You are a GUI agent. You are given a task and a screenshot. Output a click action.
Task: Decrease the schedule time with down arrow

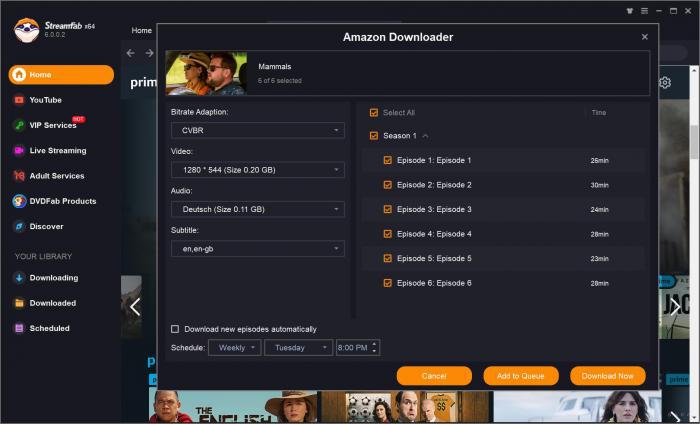374,351
